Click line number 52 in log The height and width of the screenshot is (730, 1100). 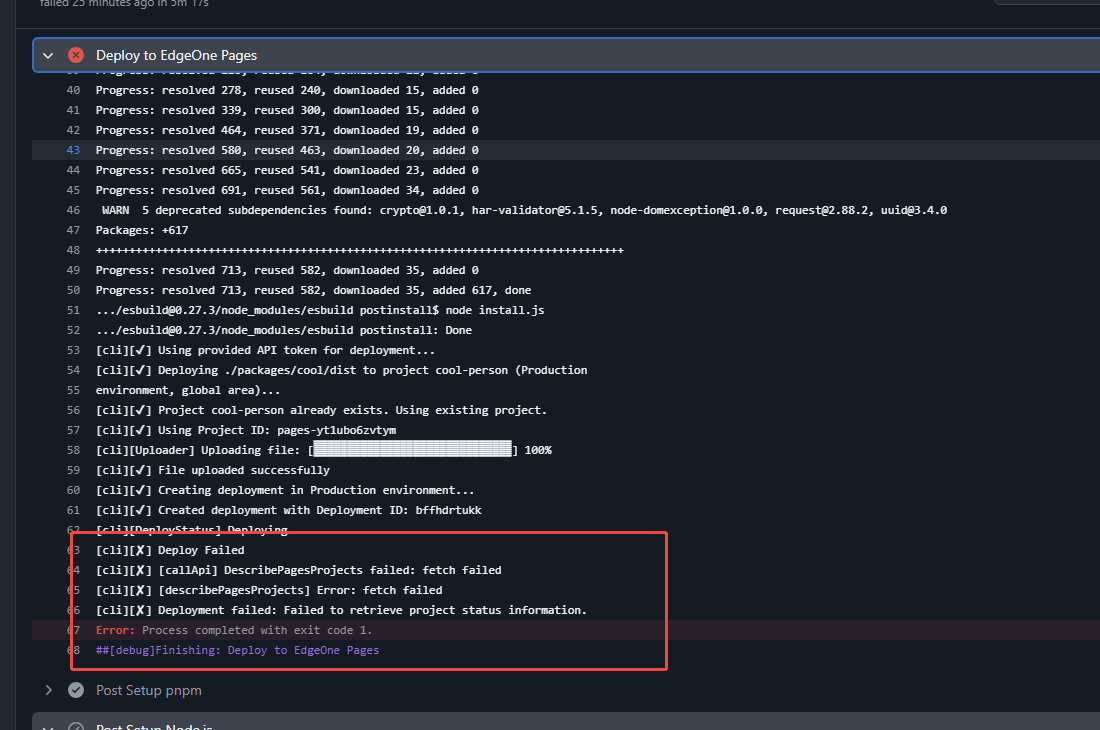[73, 330]
